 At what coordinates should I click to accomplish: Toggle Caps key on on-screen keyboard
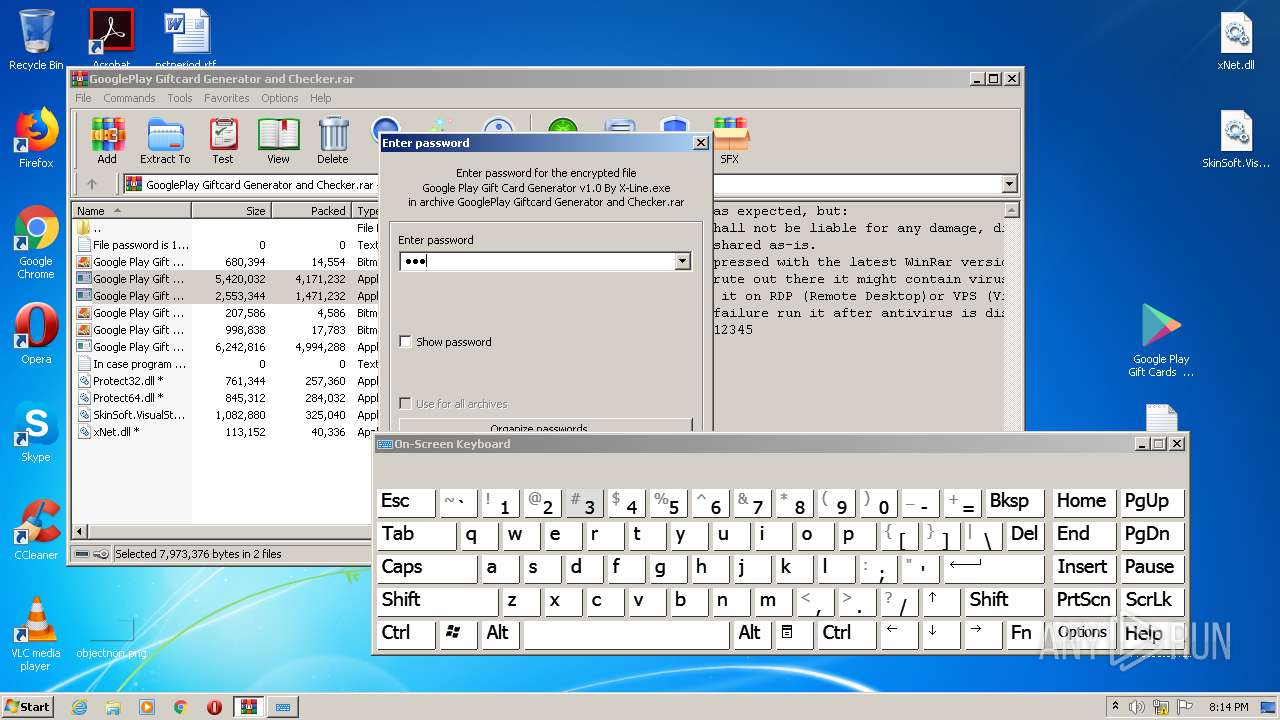(x=427, y=568)
